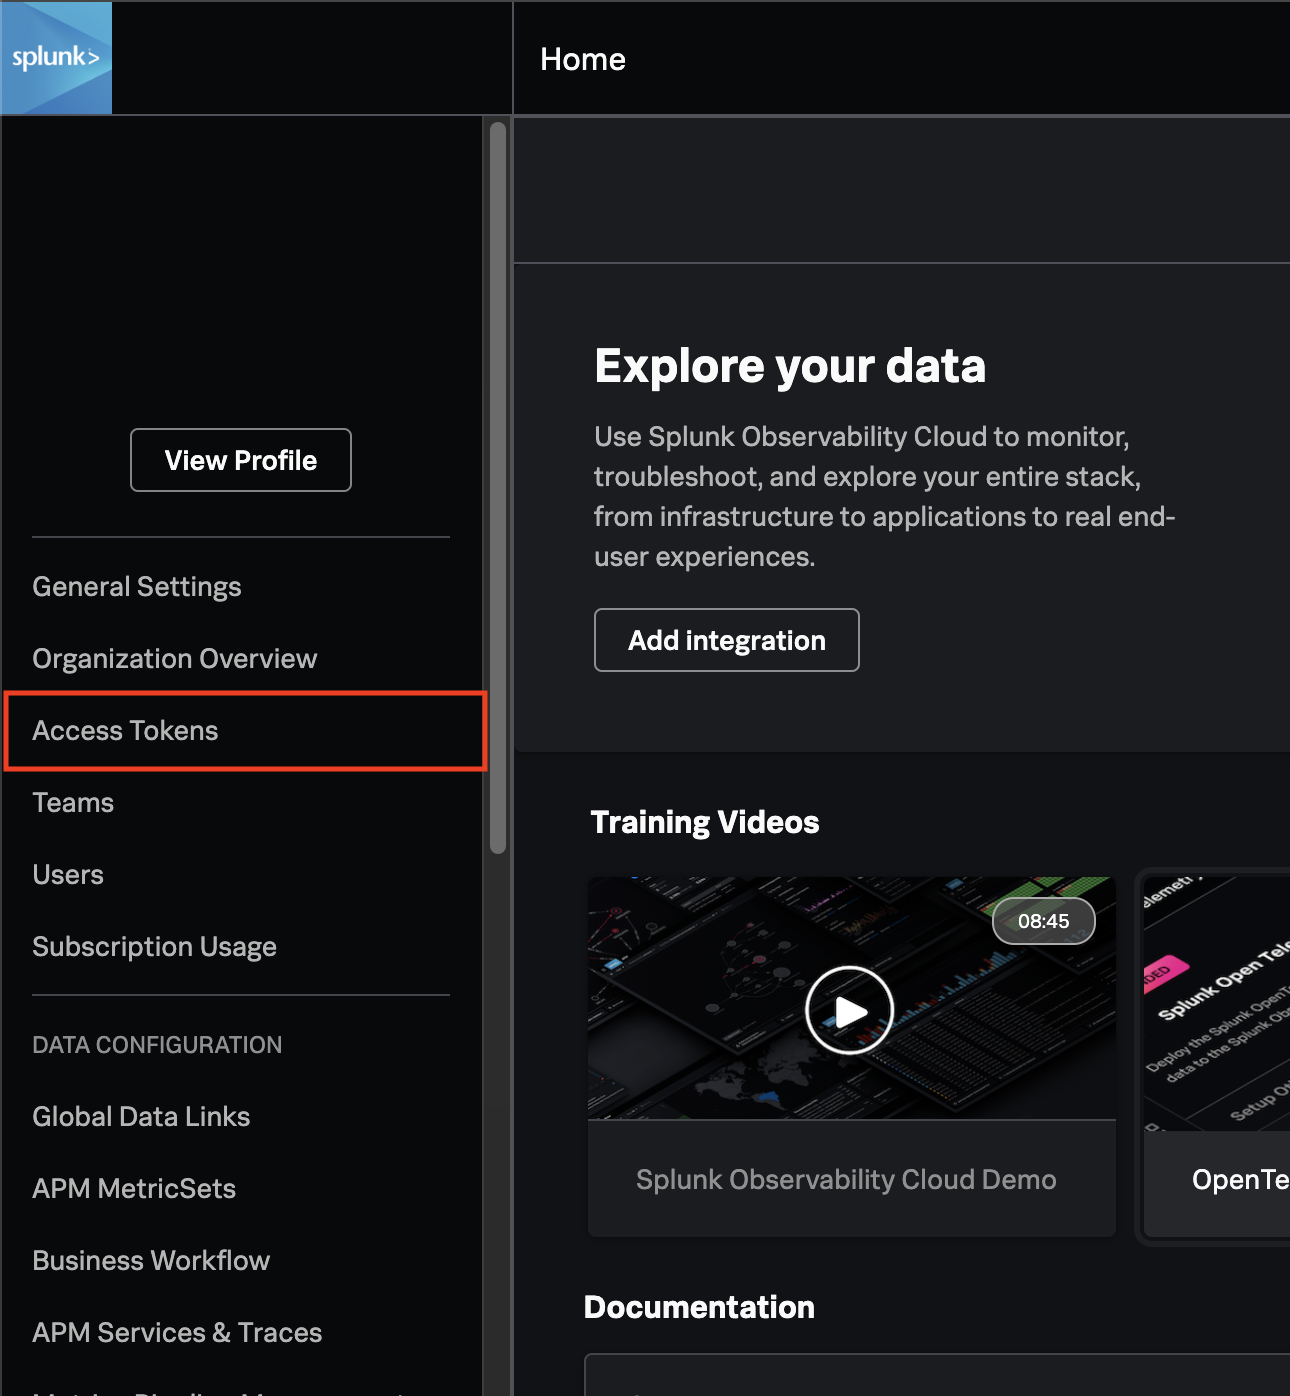Image resolution: width=1290 pixels, height=1396 pixels.
Task: Click the 08:45 video duration badge
Action: [1043, 921]
